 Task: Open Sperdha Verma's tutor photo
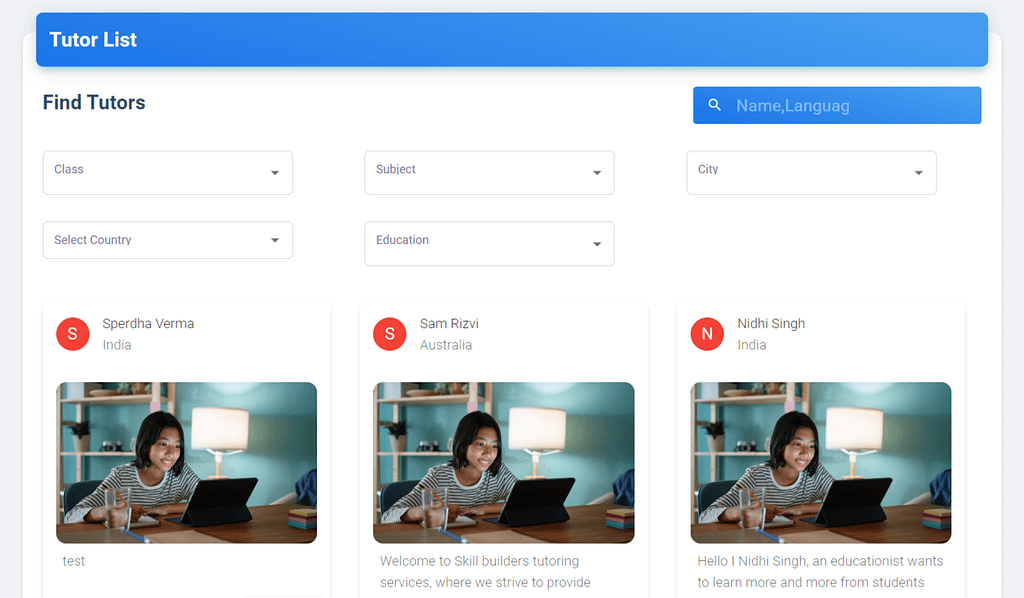click(x=187, y=463)
